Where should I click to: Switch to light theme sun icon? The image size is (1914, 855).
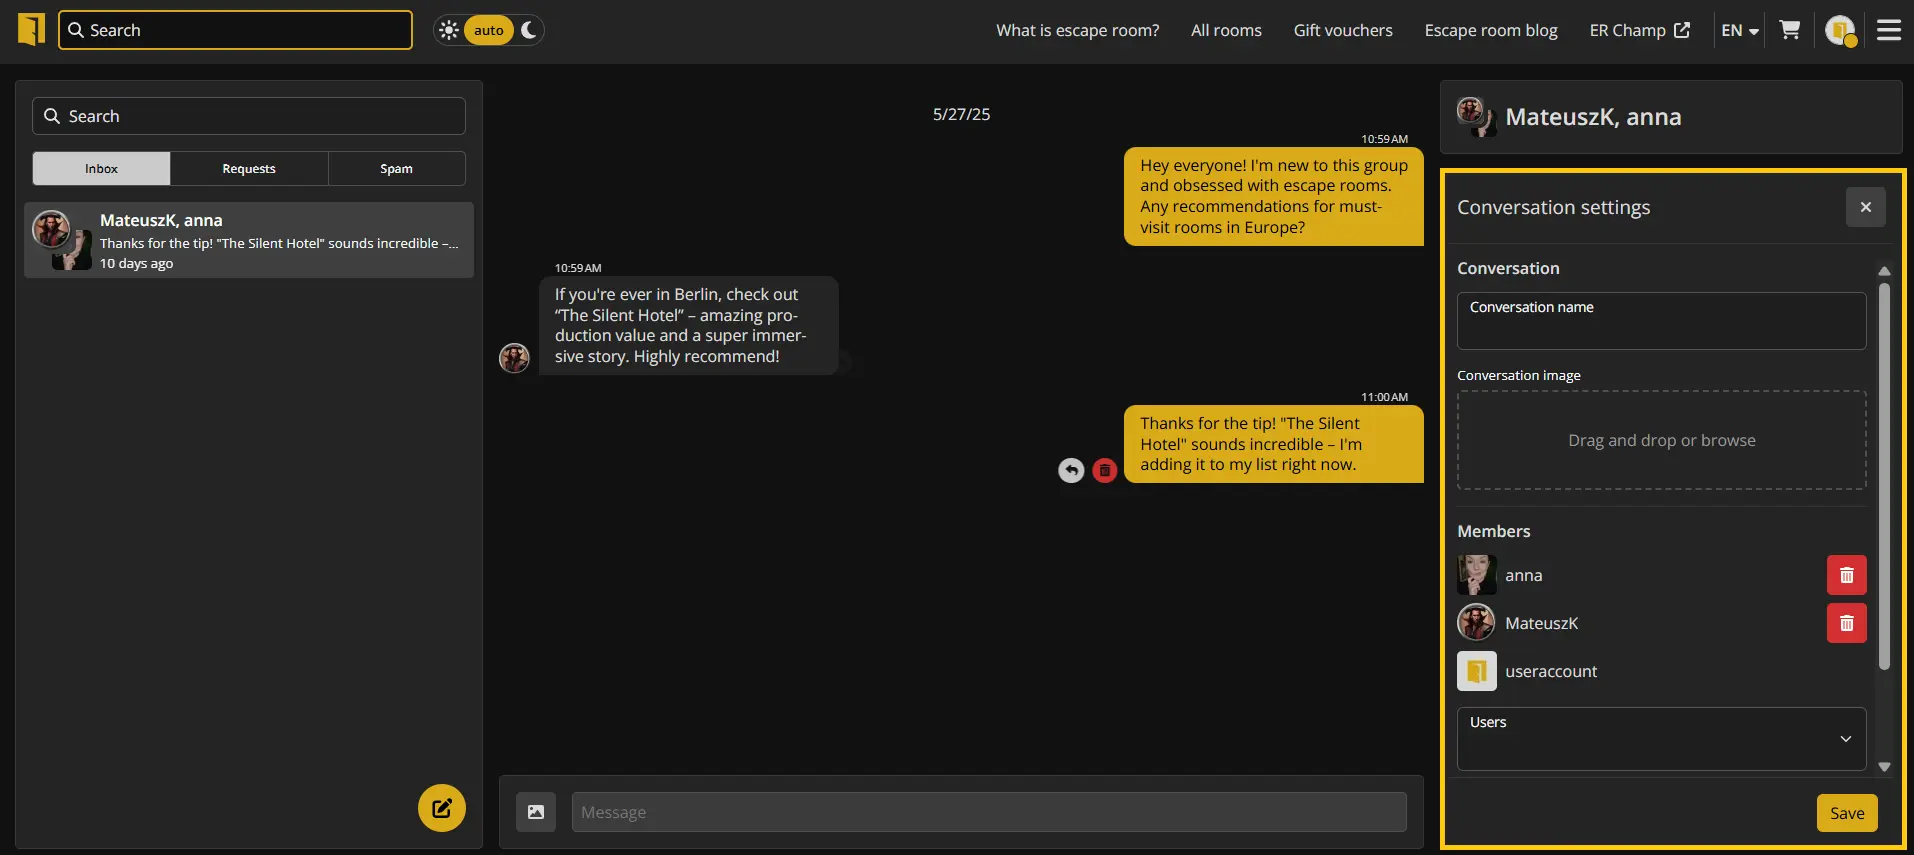(449, 30)
